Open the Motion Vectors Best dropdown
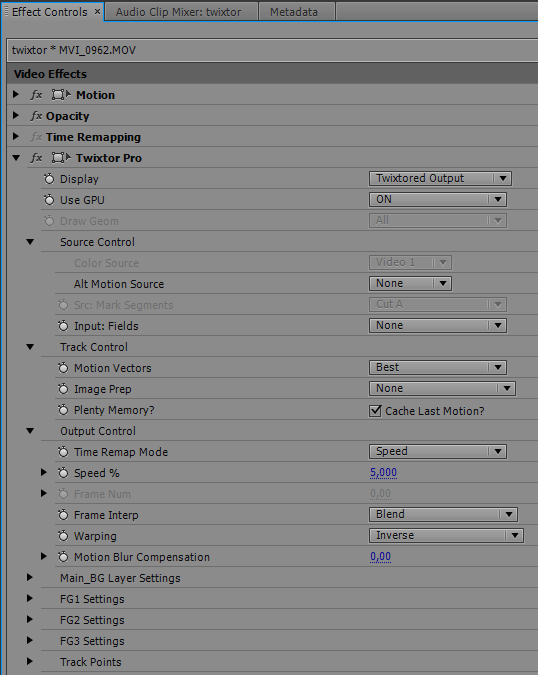This screenshot has width=538, height=675. click(x=438, y=367)
